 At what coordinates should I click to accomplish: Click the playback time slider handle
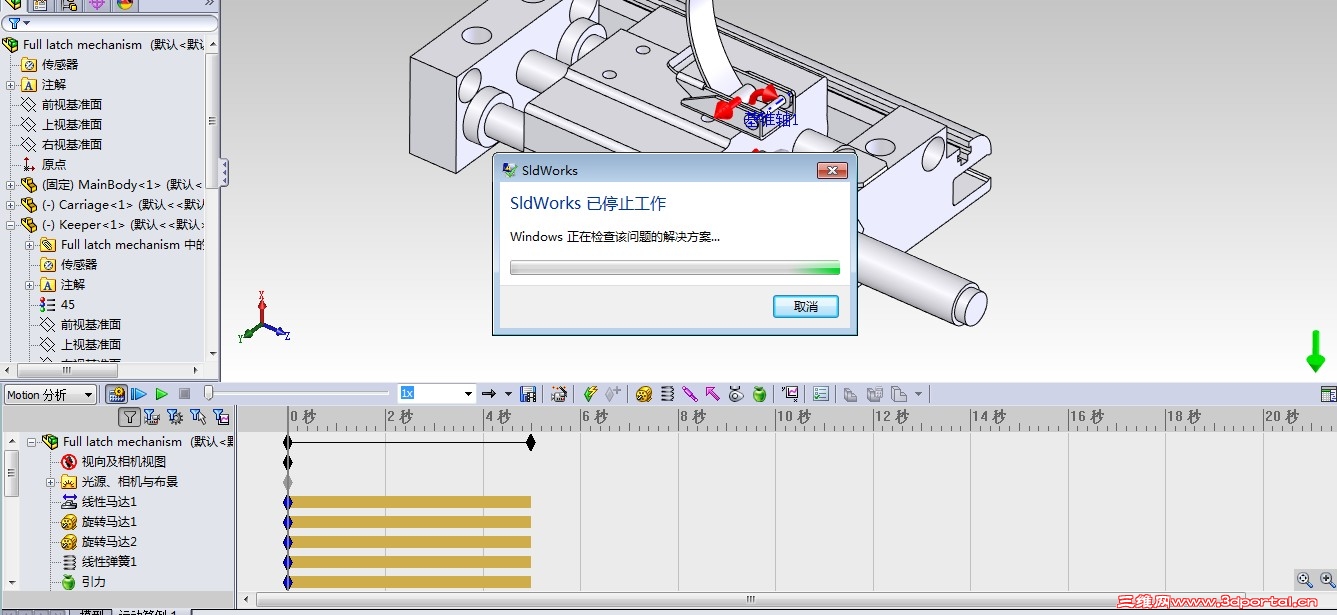tap(208, 394)
